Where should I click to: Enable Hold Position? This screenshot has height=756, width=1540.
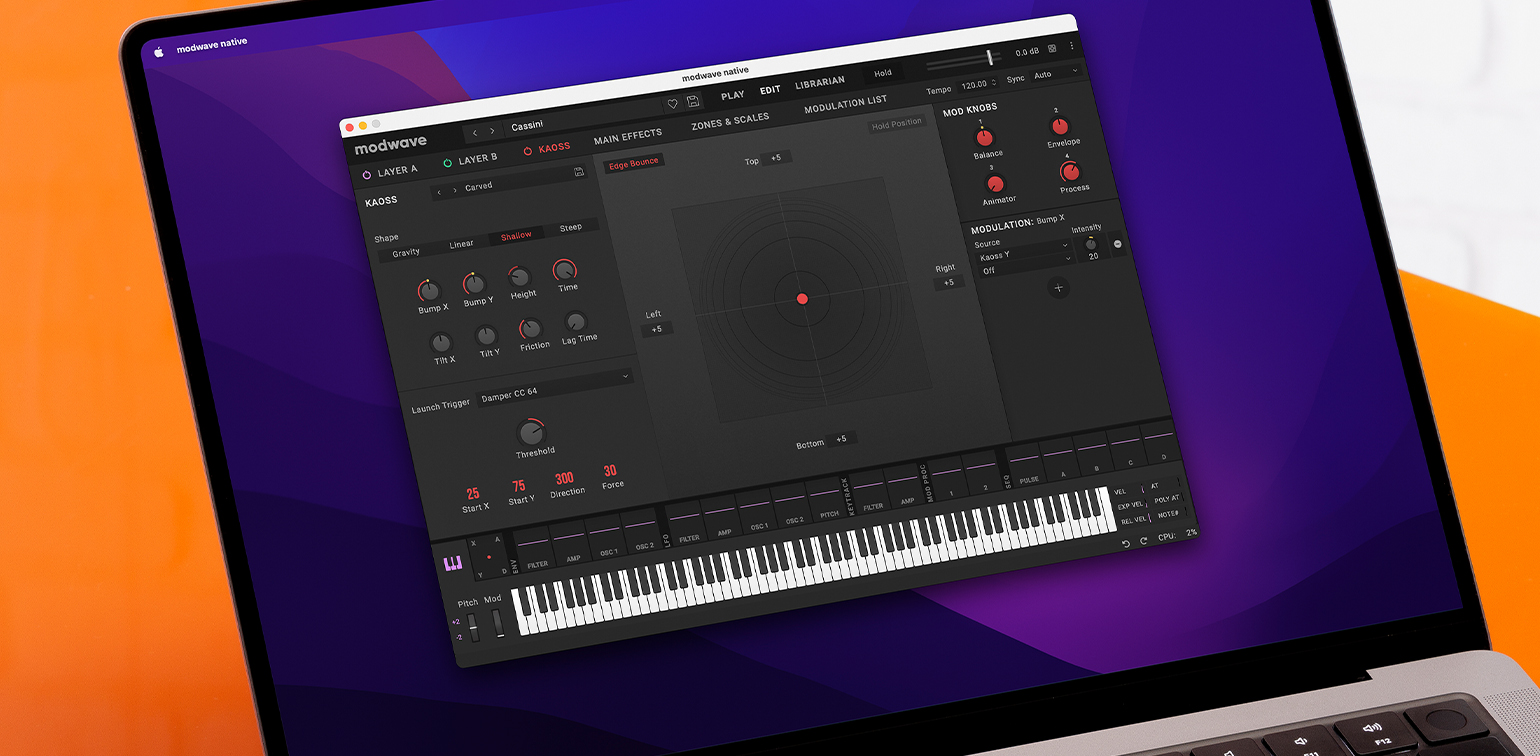(x=896, y=125)
